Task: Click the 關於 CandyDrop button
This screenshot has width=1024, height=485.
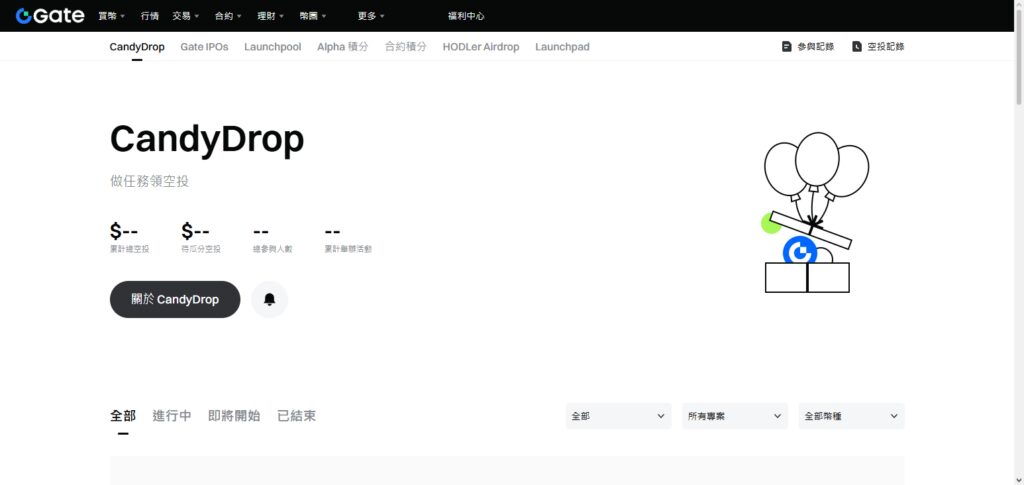Action: pos(175,300)
